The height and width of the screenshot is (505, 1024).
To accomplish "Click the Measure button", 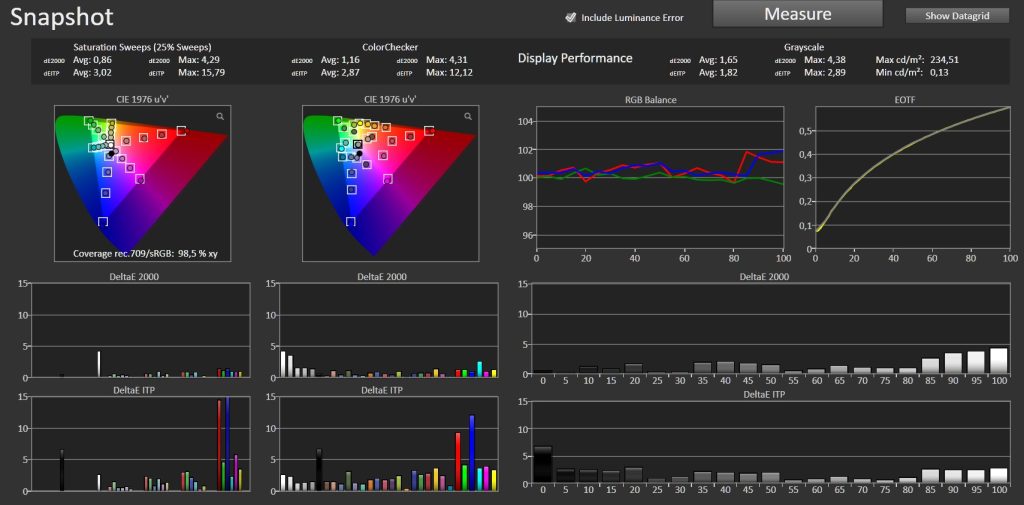I will [797, 14].
